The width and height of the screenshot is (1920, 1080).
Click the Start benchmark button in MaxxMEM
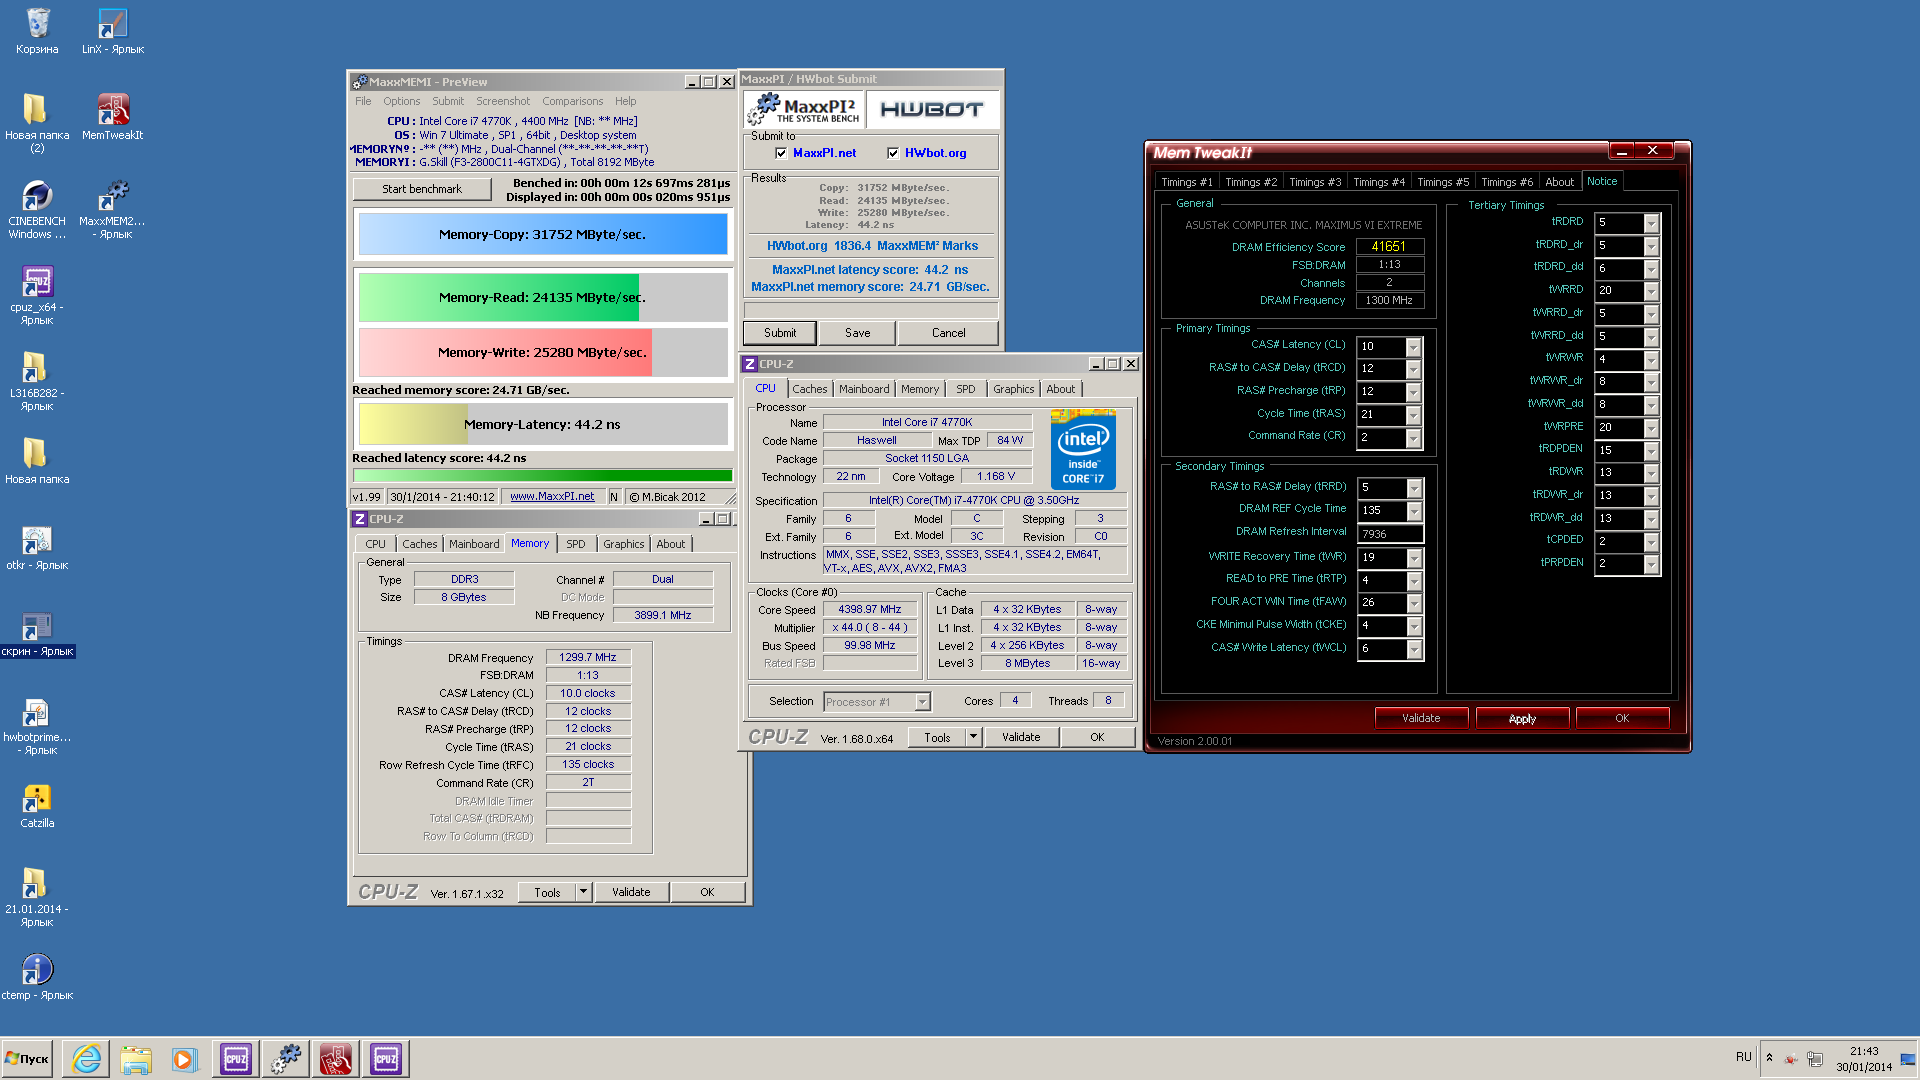point(422,189)
